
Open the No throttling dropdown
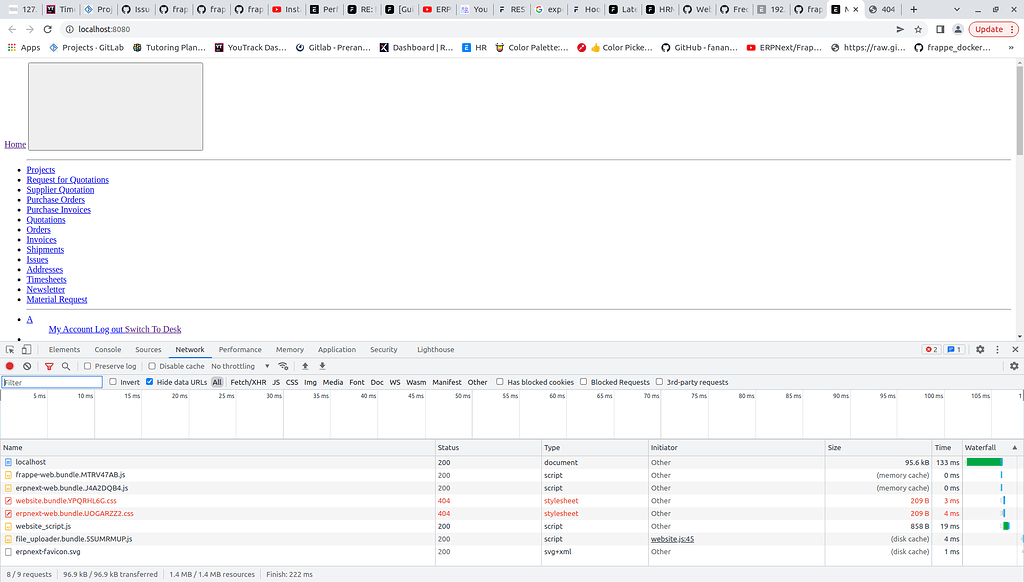click(x=240, y=365)
